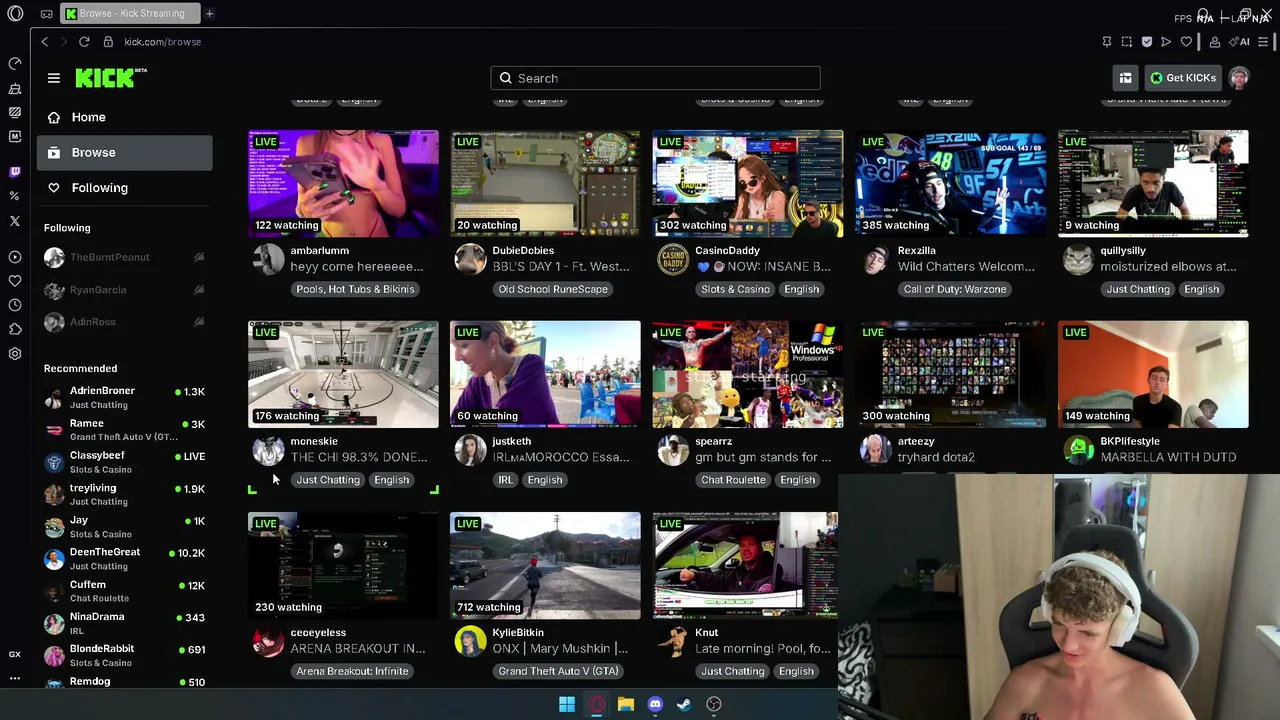This screenshot has height=720, width=1280.
Task: Open the three-dots sidebar setup menu
Action: [15, 678]
